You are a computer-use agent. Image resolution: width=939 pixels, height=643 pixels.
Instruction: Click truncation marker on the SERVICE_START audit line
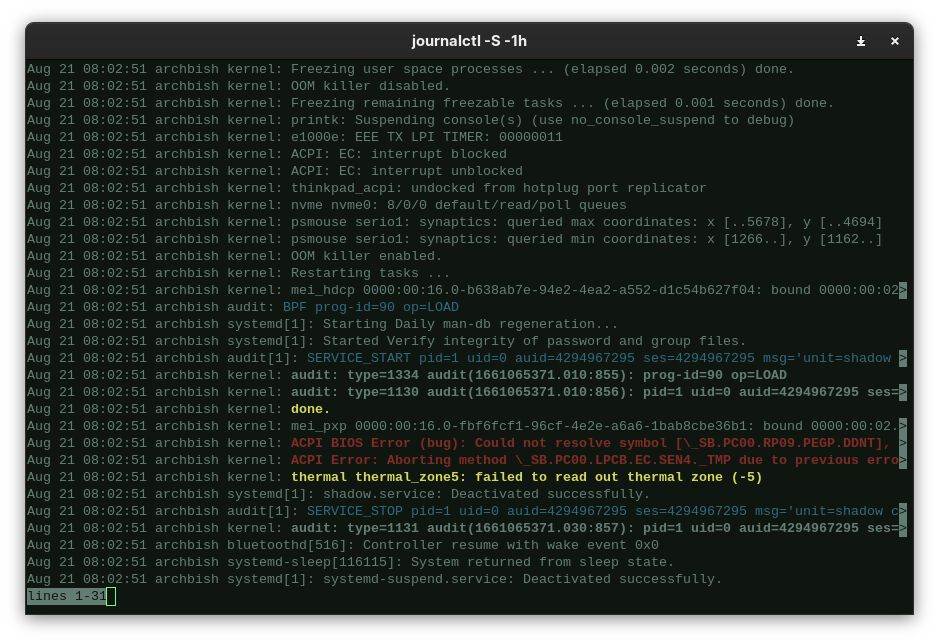pyautogui.click(x=903, y=358)
